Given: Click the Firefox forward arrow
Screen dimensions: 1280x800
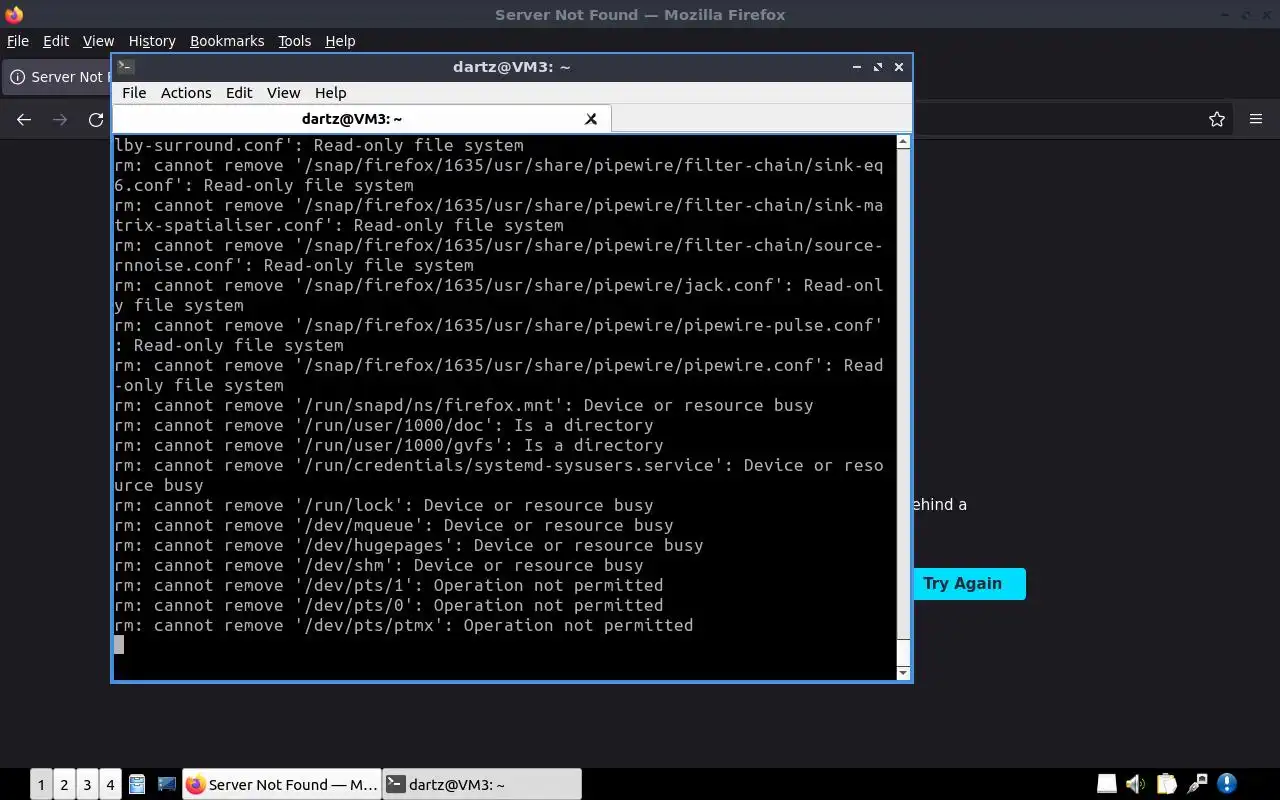Looking at the screenshot, I should 60,119.
